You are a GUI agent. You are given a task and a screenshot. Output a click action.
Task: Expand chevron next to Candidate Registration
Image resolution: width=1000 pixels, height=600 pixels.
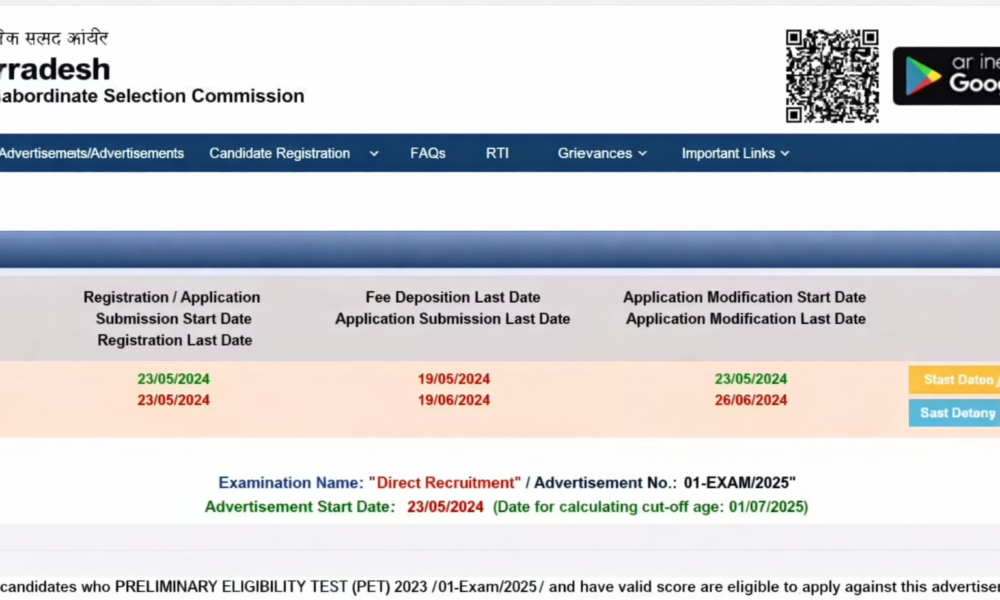click(x=374, y=153)
